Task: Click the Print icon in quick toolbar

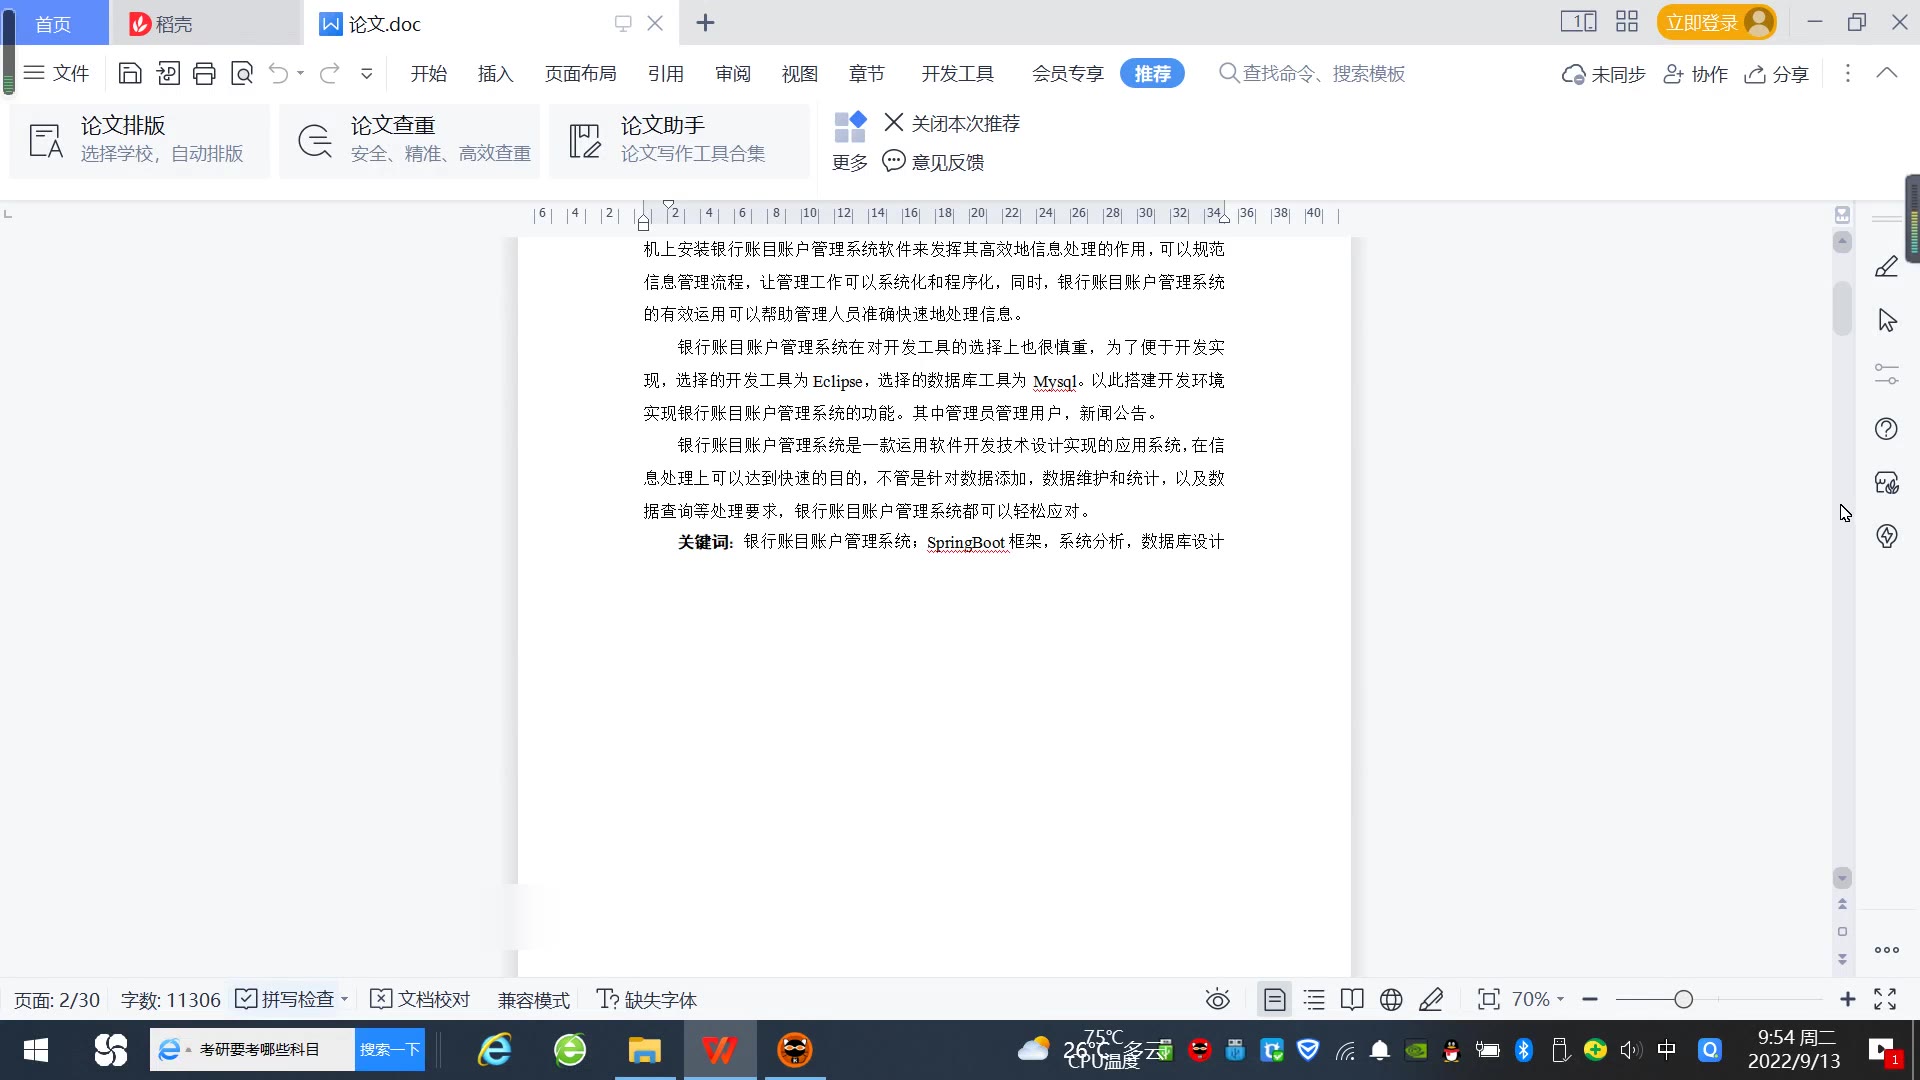Action: (x=204, y=73)
